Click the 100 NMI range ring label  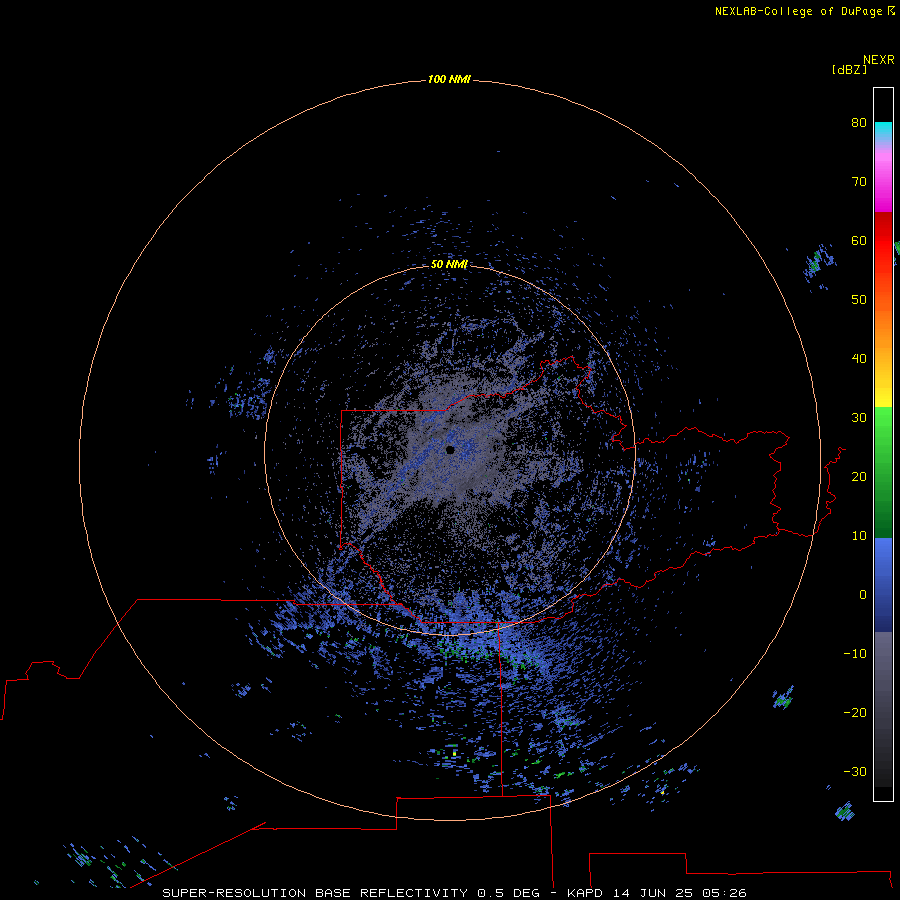pyautogui.click(x=449, y=79)
